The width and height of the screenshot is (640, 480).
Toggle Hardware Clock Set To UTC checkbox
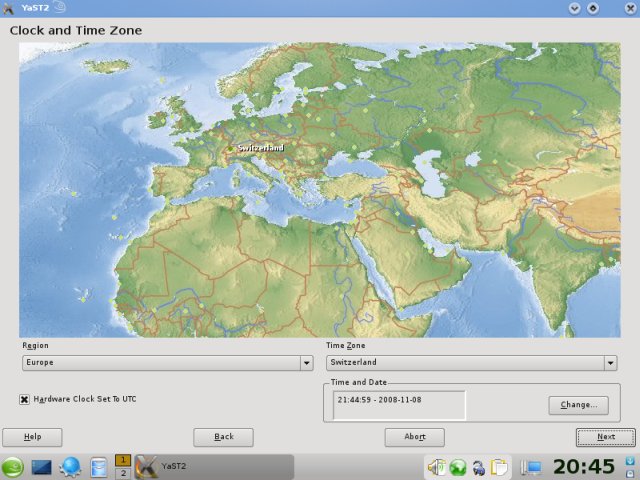pos(24,399)
